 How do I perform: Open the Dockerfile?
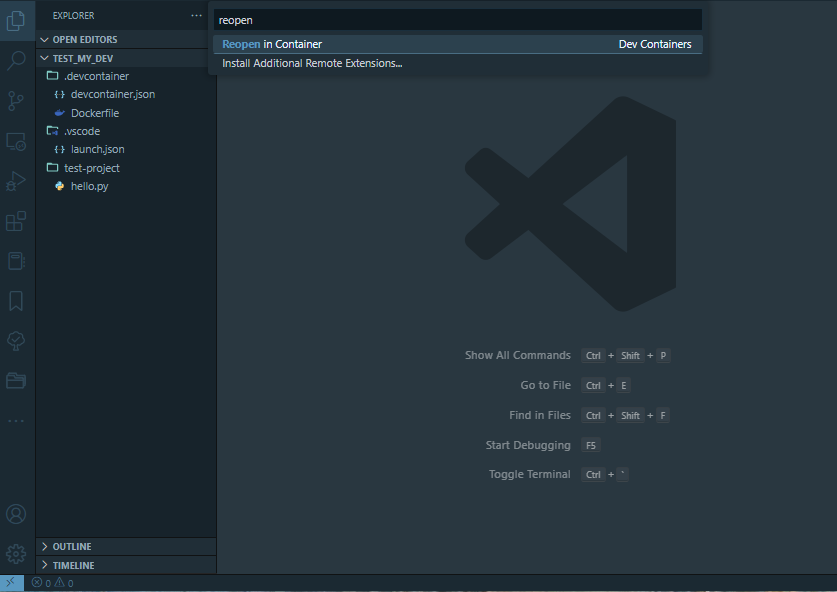pyautogui.click(x=95, y=113)
